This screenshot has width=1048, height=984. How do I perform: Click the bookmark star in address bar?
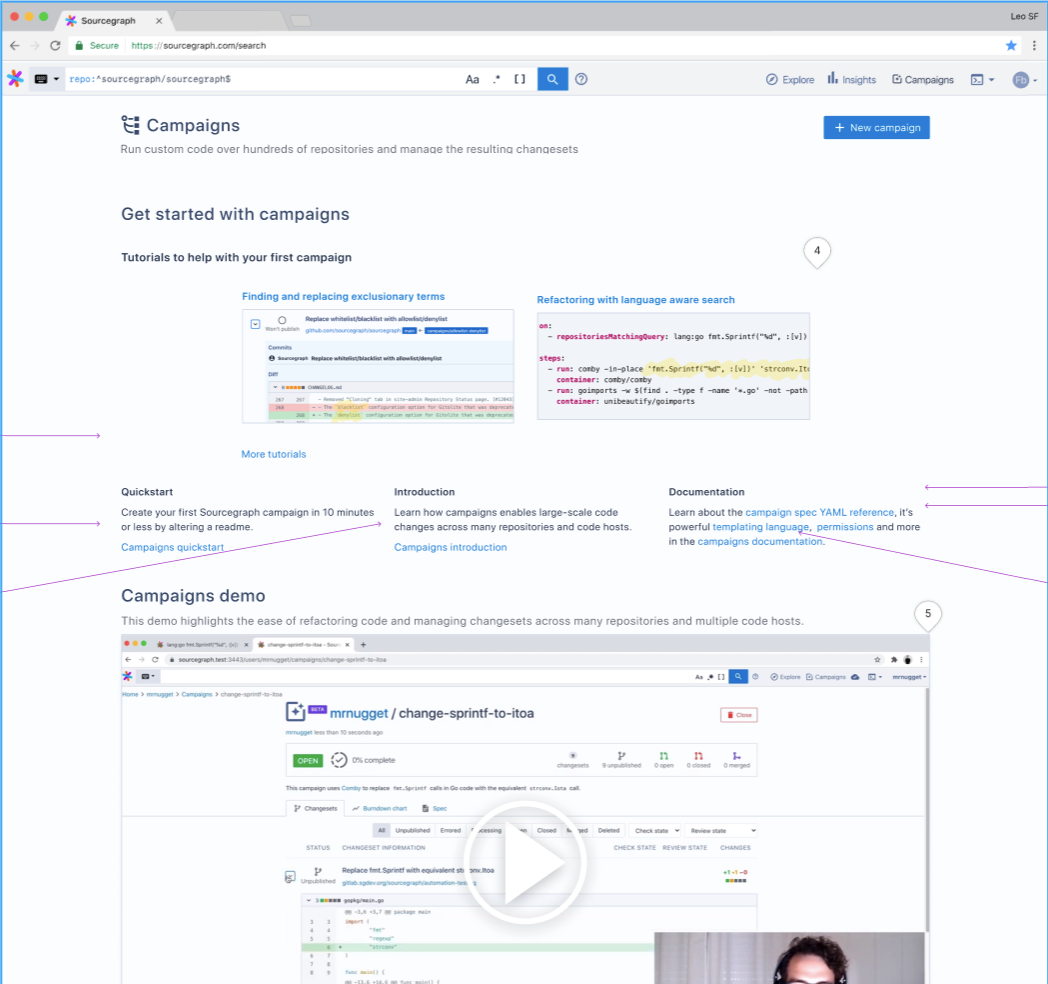pos(1011,45)
